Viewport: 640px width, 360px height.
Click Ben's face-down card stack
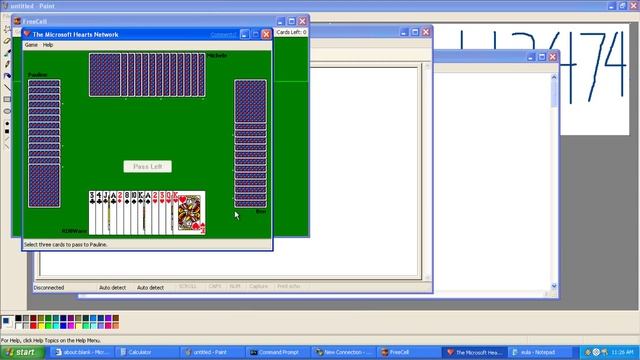coord(251,144)
